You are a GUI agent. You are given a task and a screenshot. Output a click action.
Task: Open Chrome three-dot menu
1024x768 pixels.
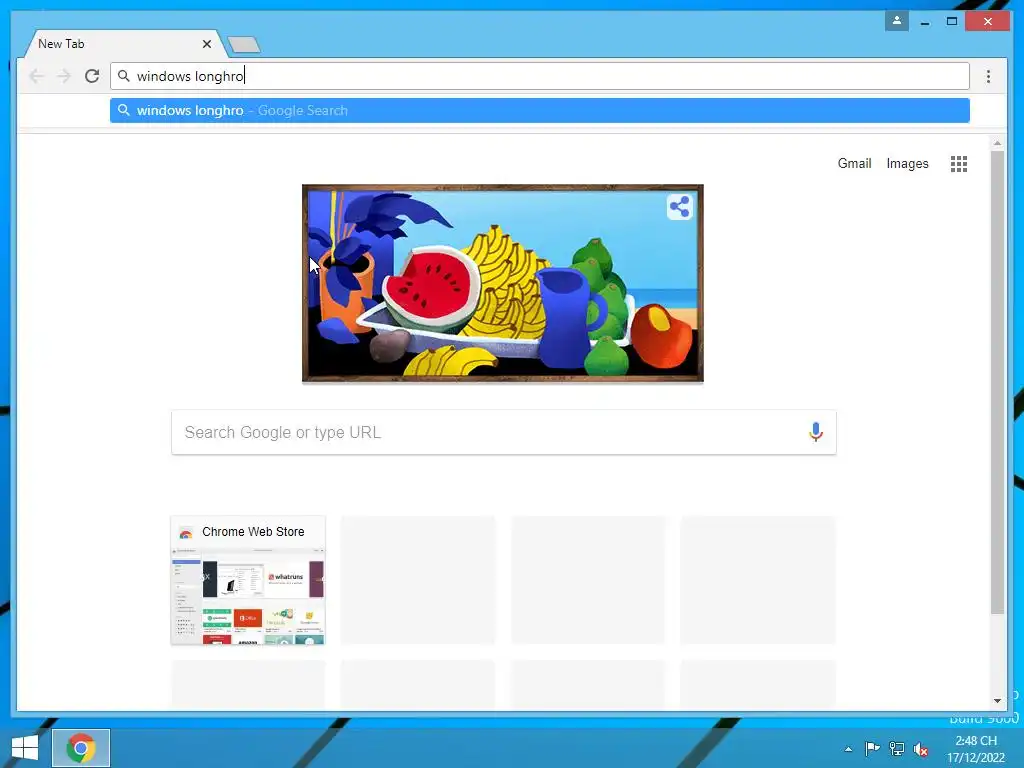[988, 76]
